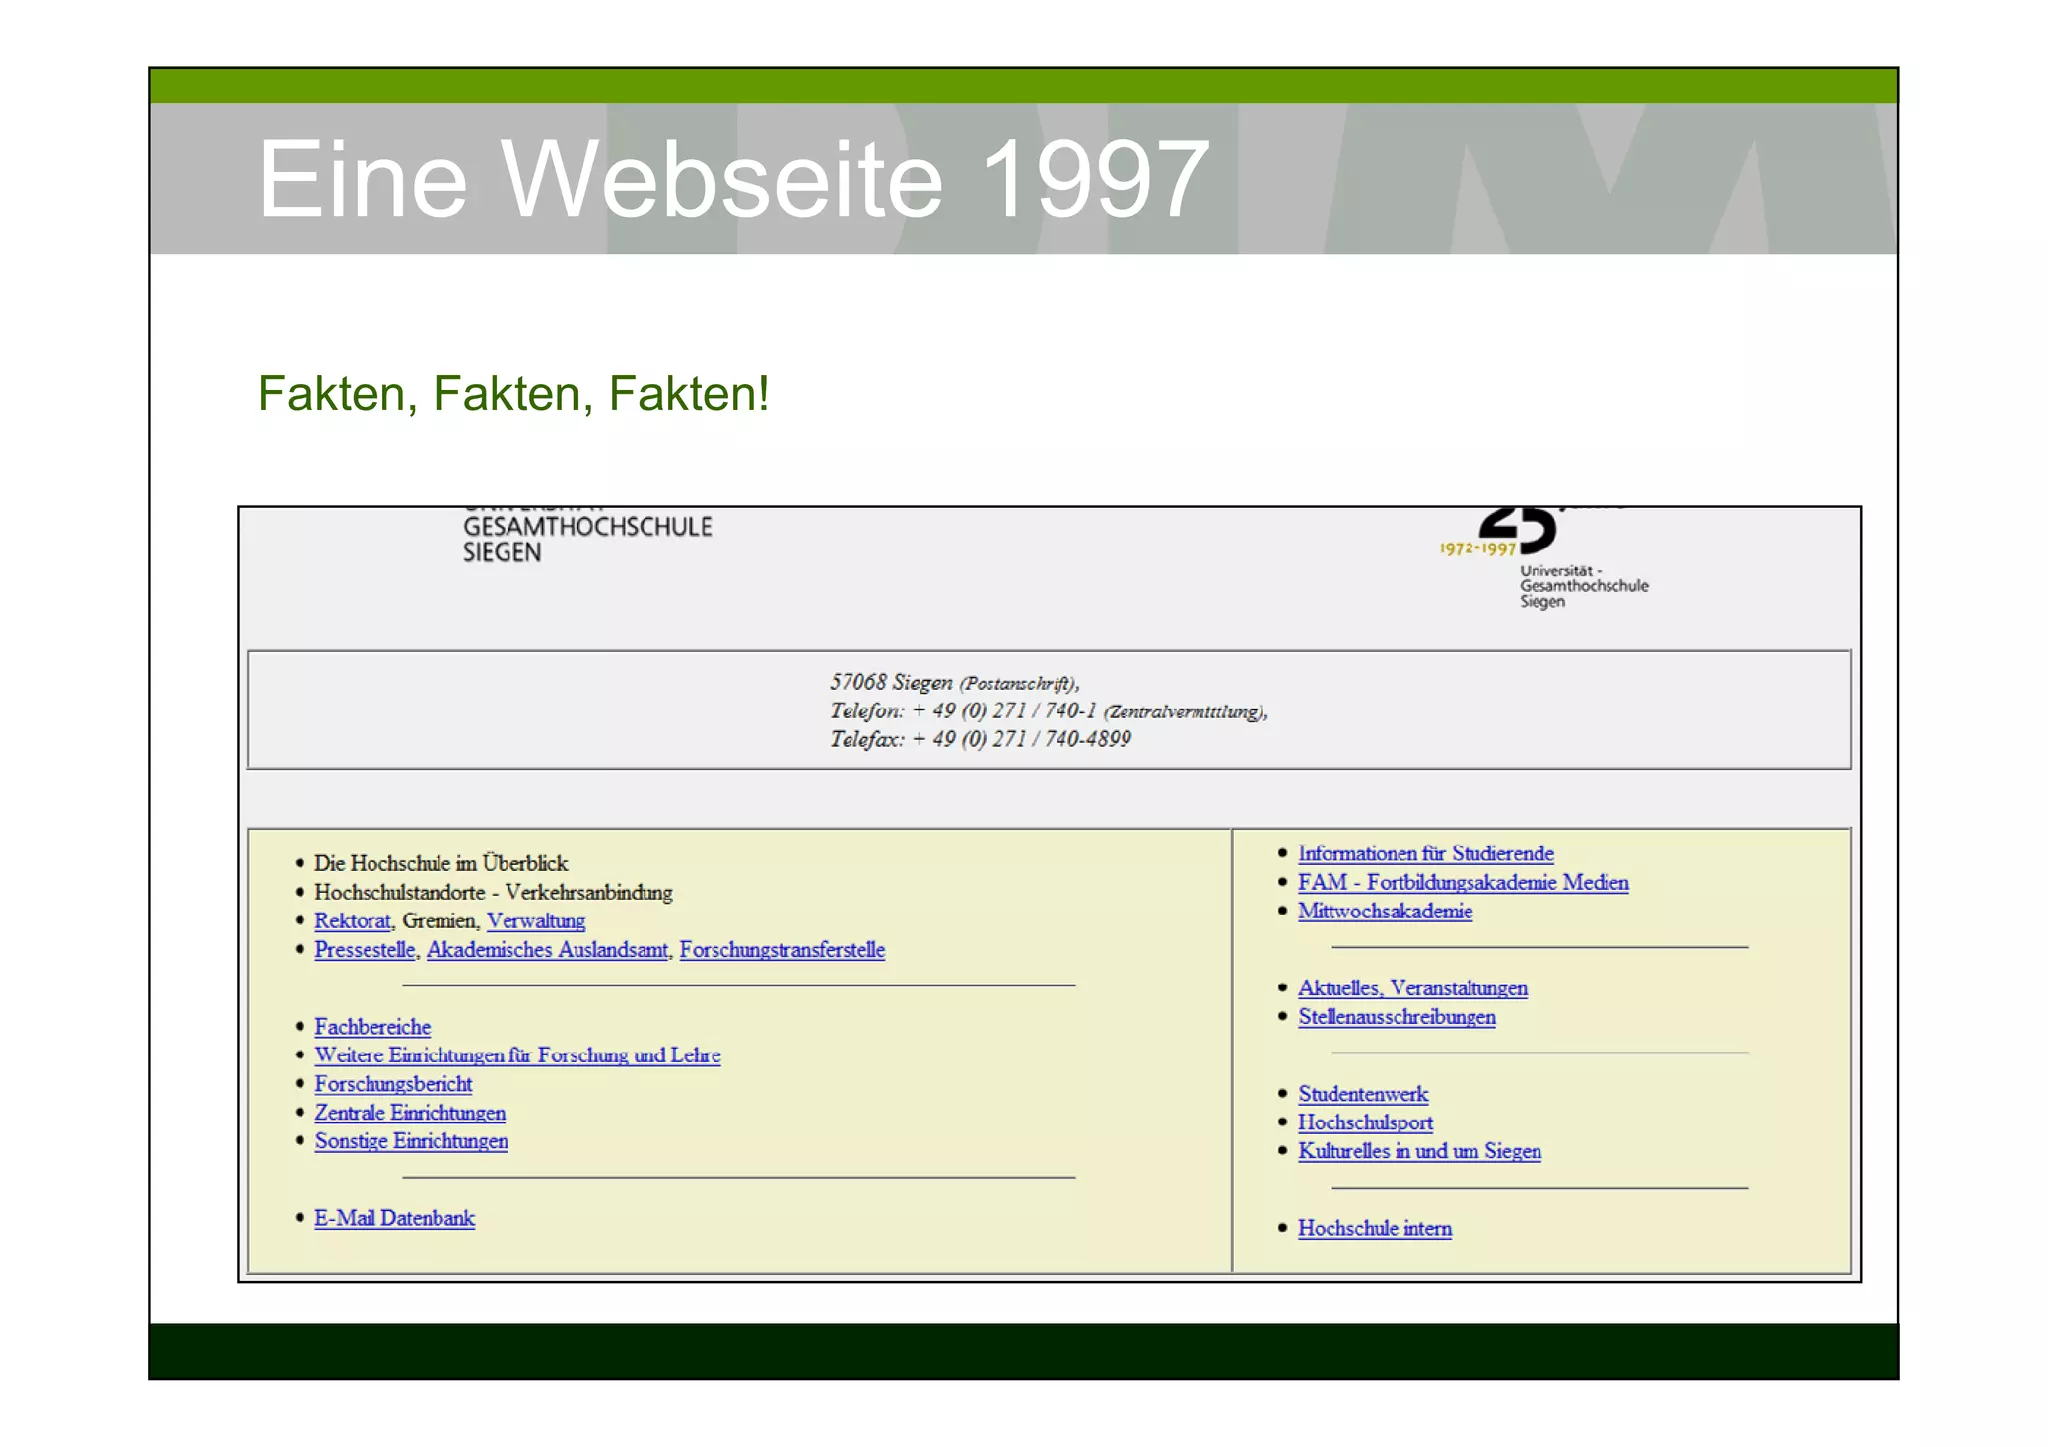Visit the Mittwochsakademie link
Image resolution: width=2048 pixels, height=1447 pixels.
1385,911
